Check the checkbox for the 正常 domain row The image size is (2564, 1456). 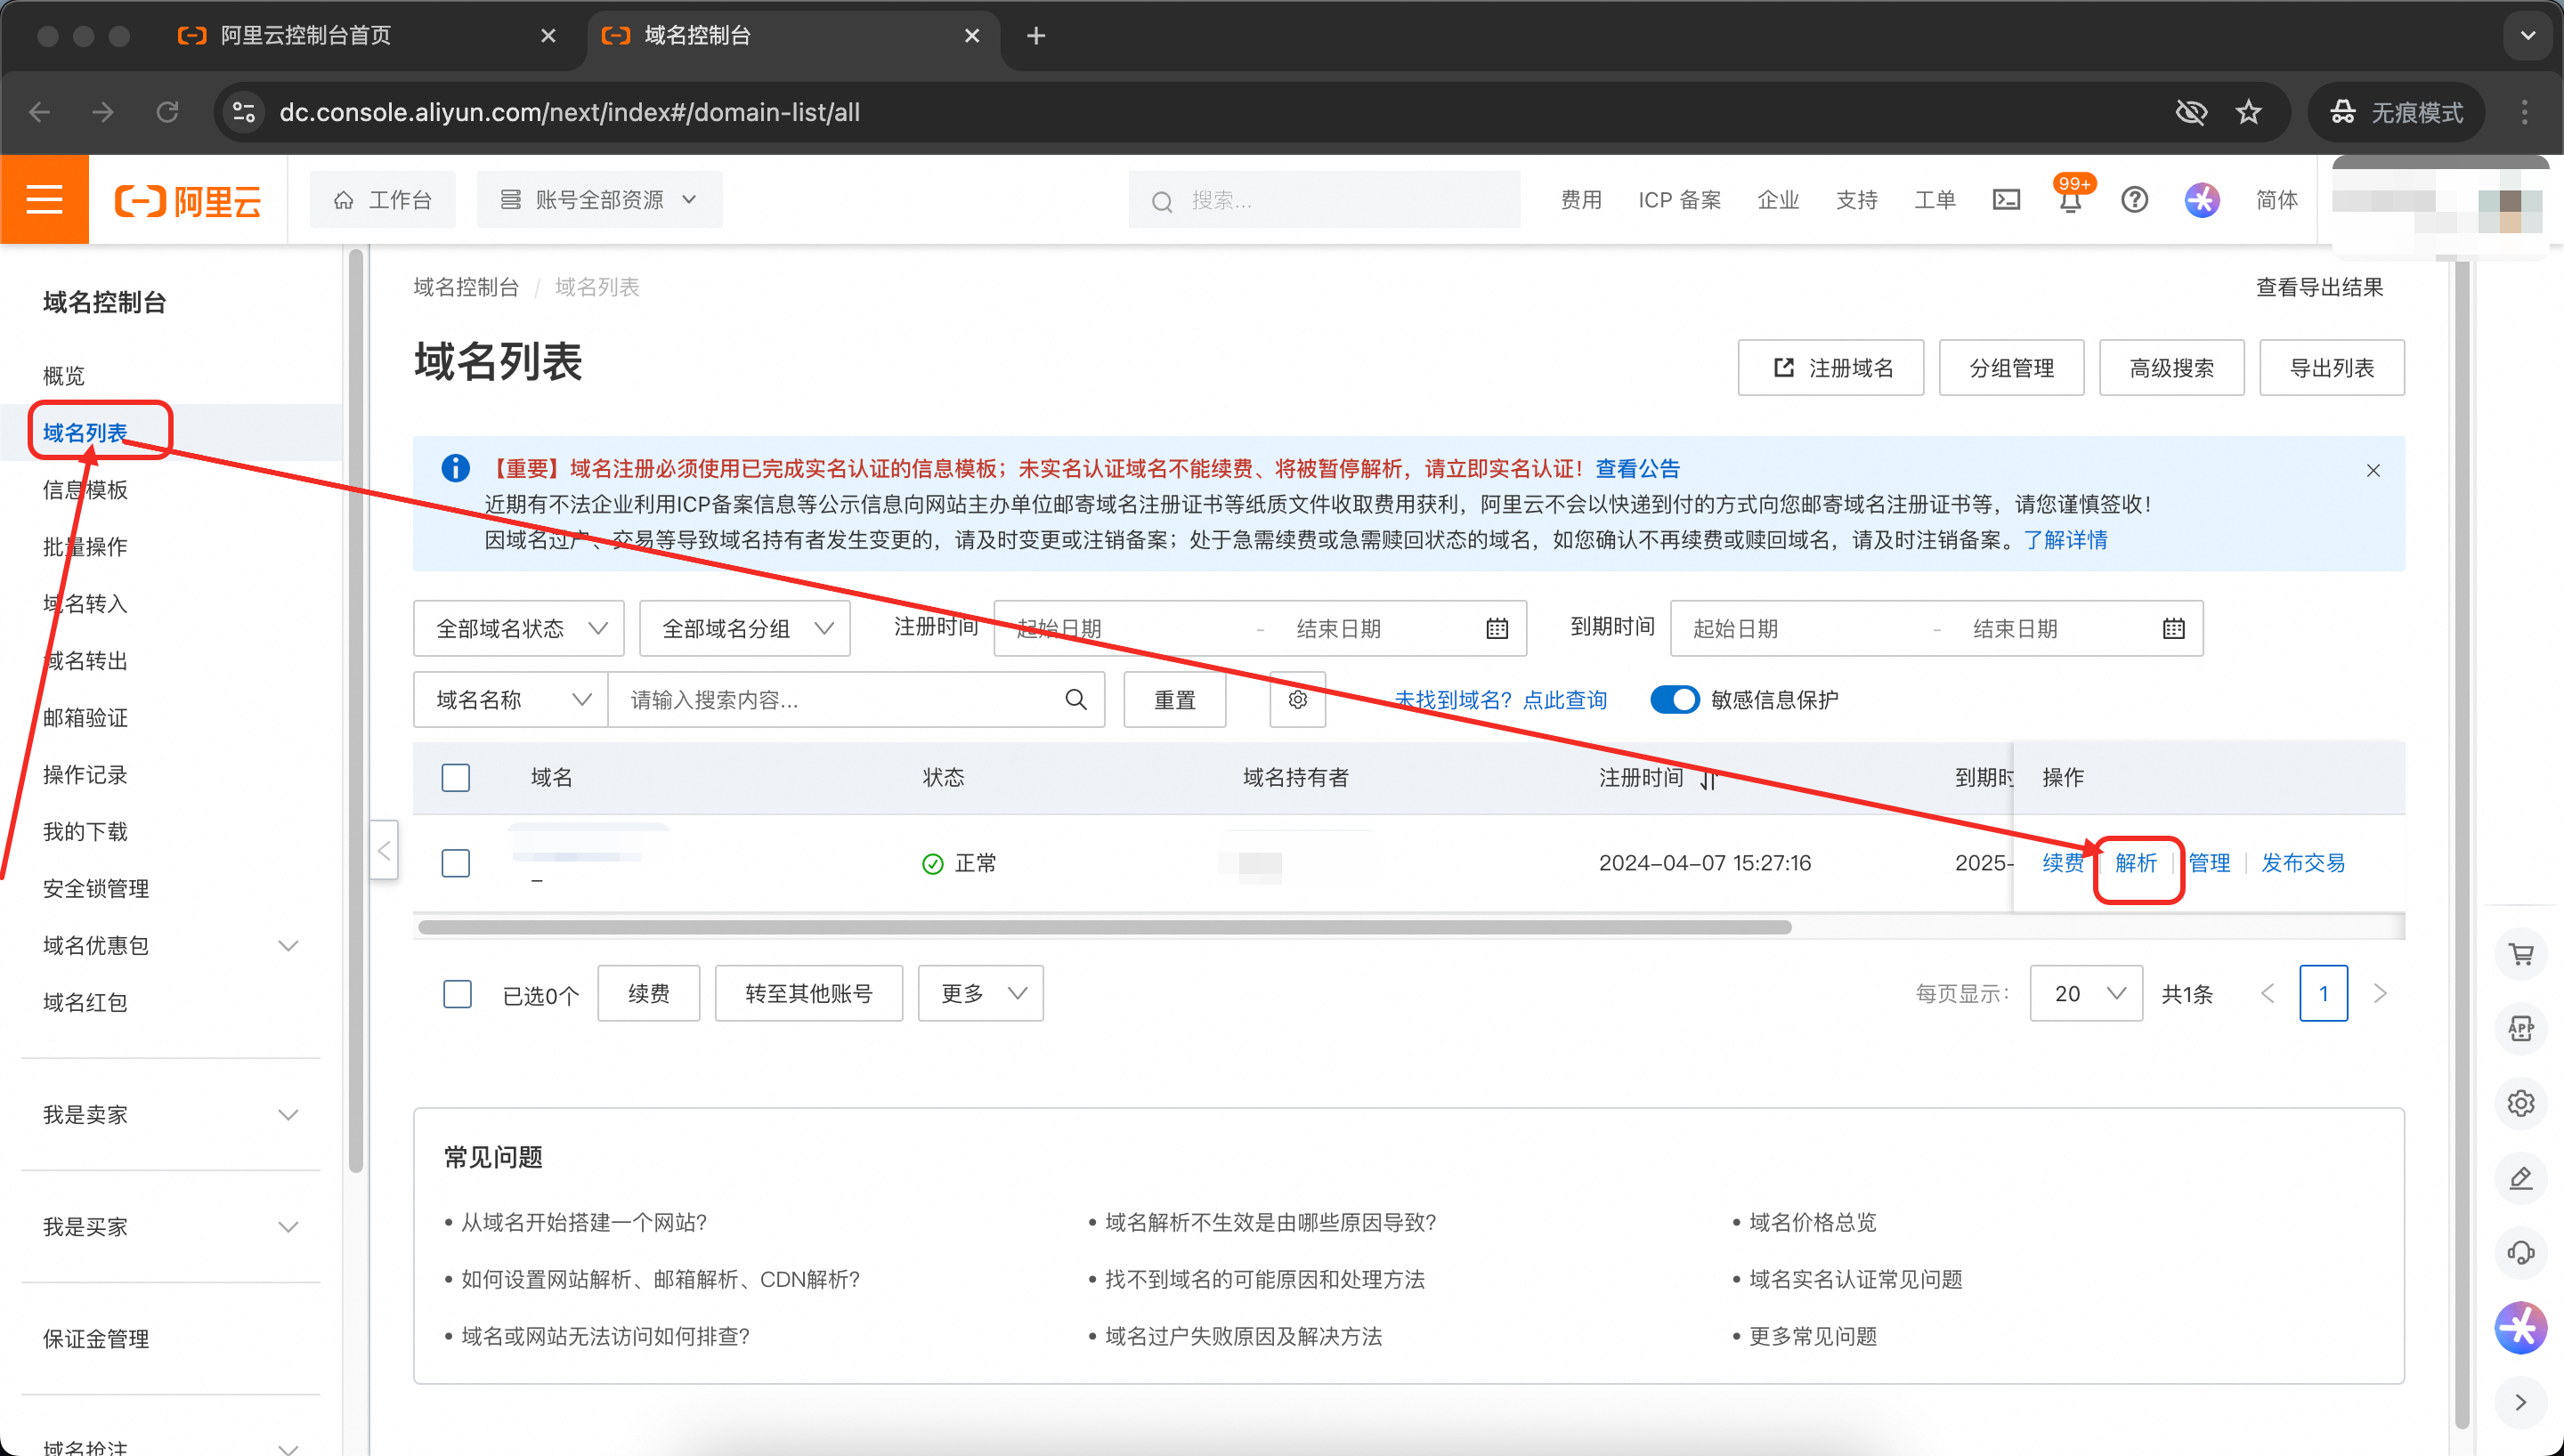pos(455,862)
